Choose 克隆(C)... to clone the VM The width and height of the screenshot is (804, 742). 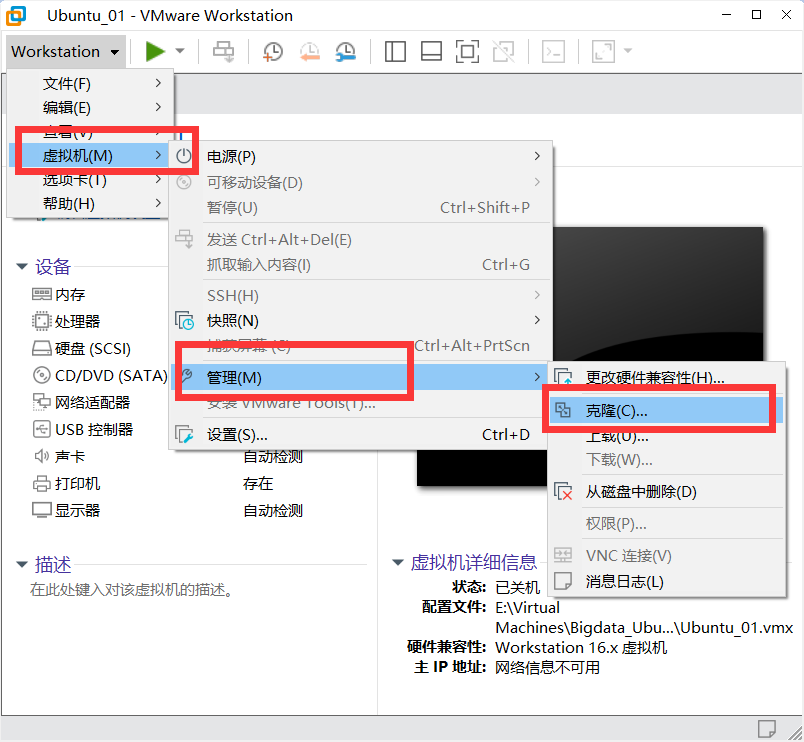[667, 411]
